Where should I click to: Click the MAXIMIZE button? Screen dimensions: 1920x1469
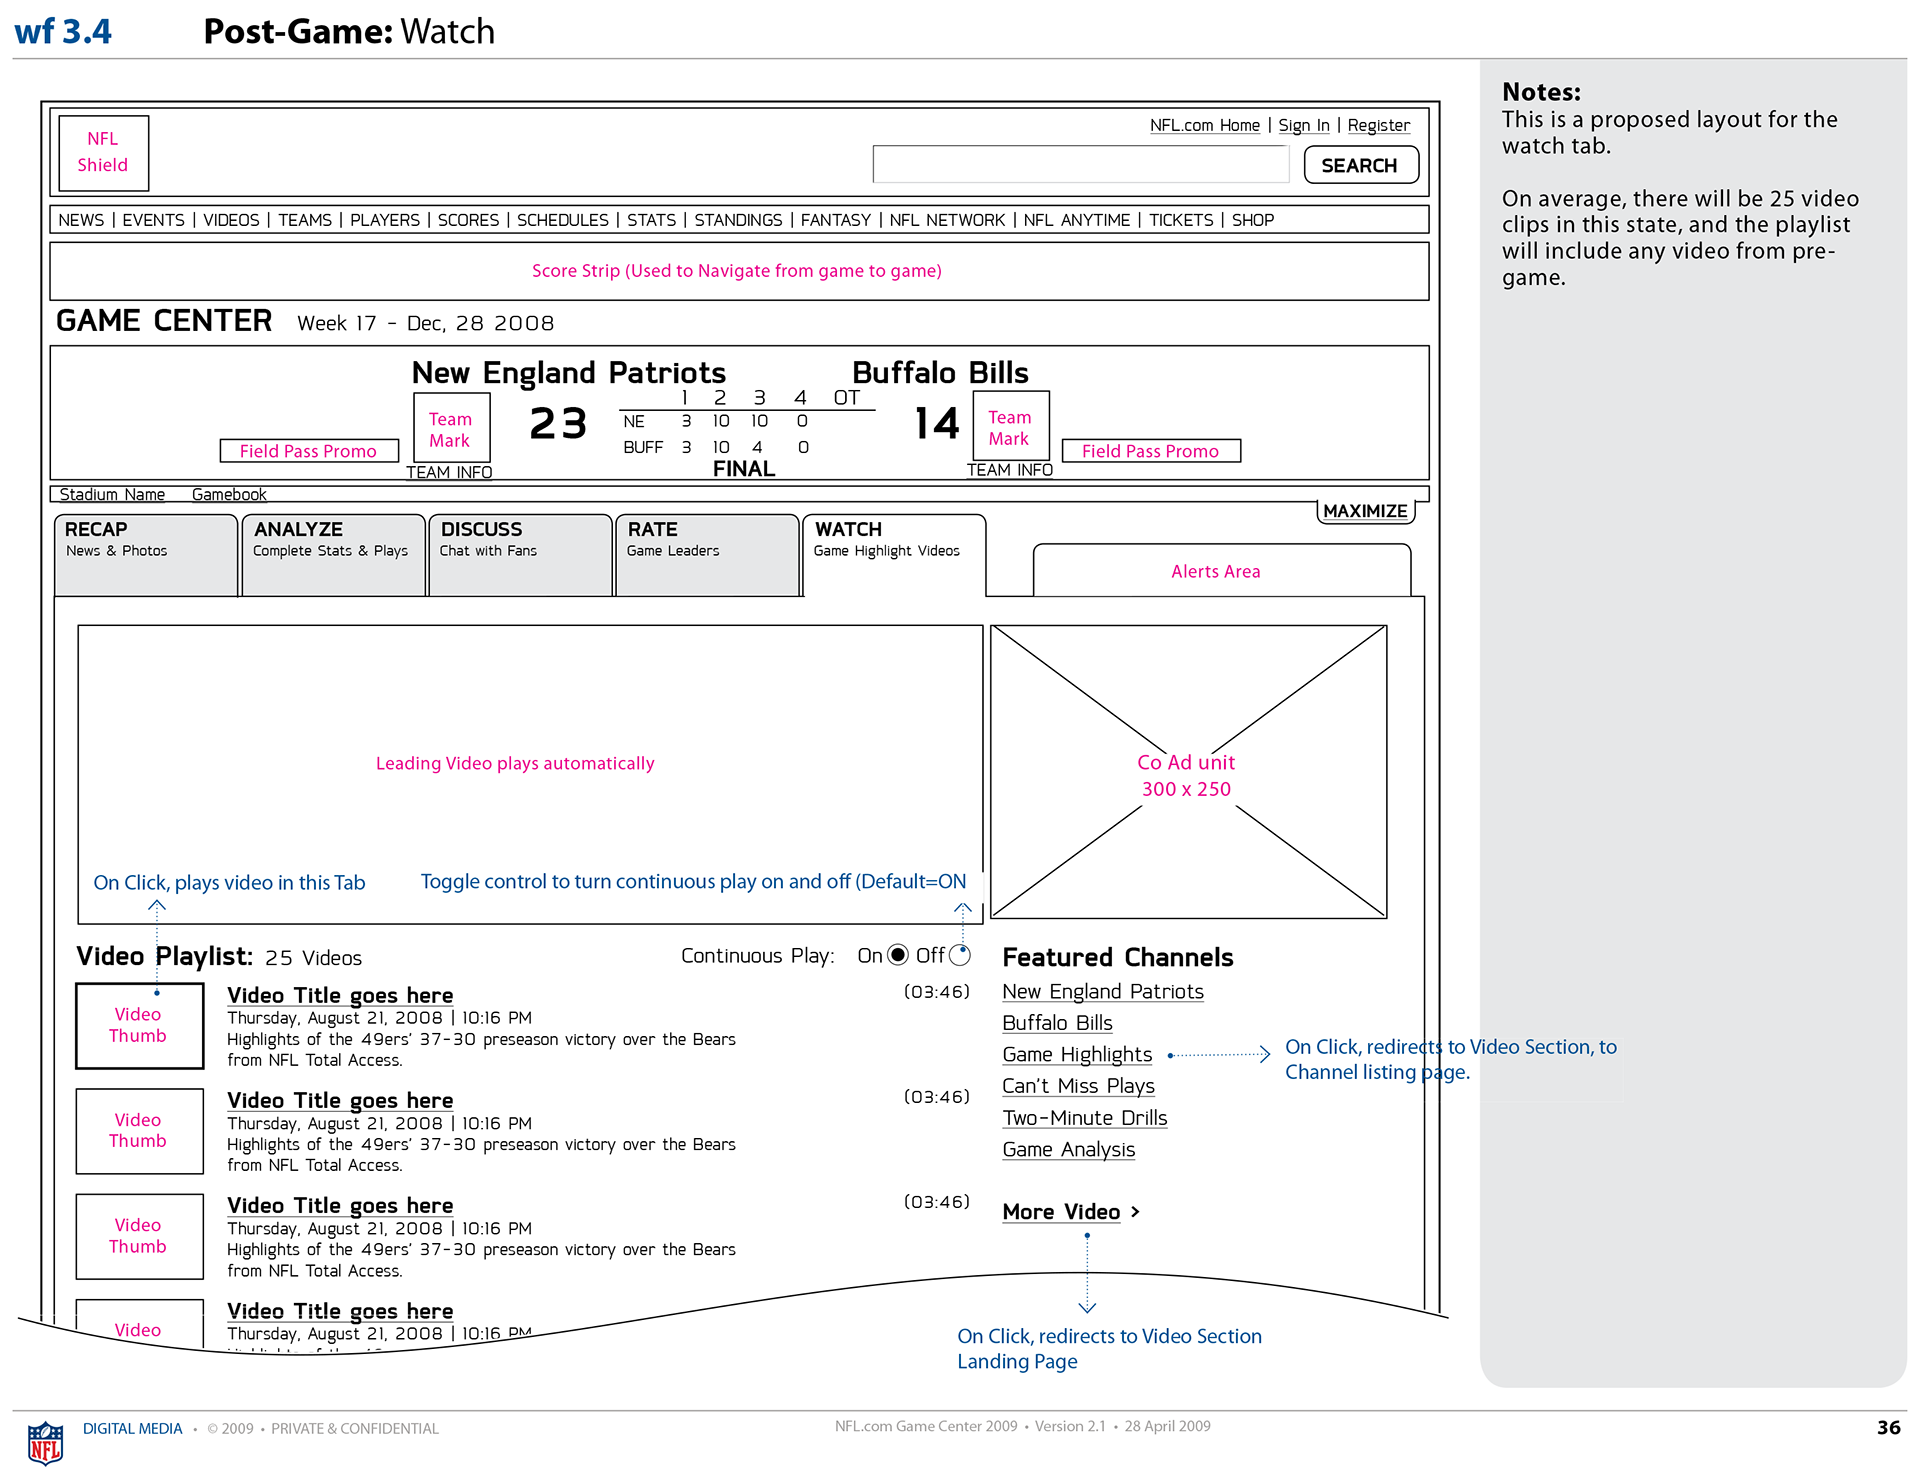point(1365,511)
